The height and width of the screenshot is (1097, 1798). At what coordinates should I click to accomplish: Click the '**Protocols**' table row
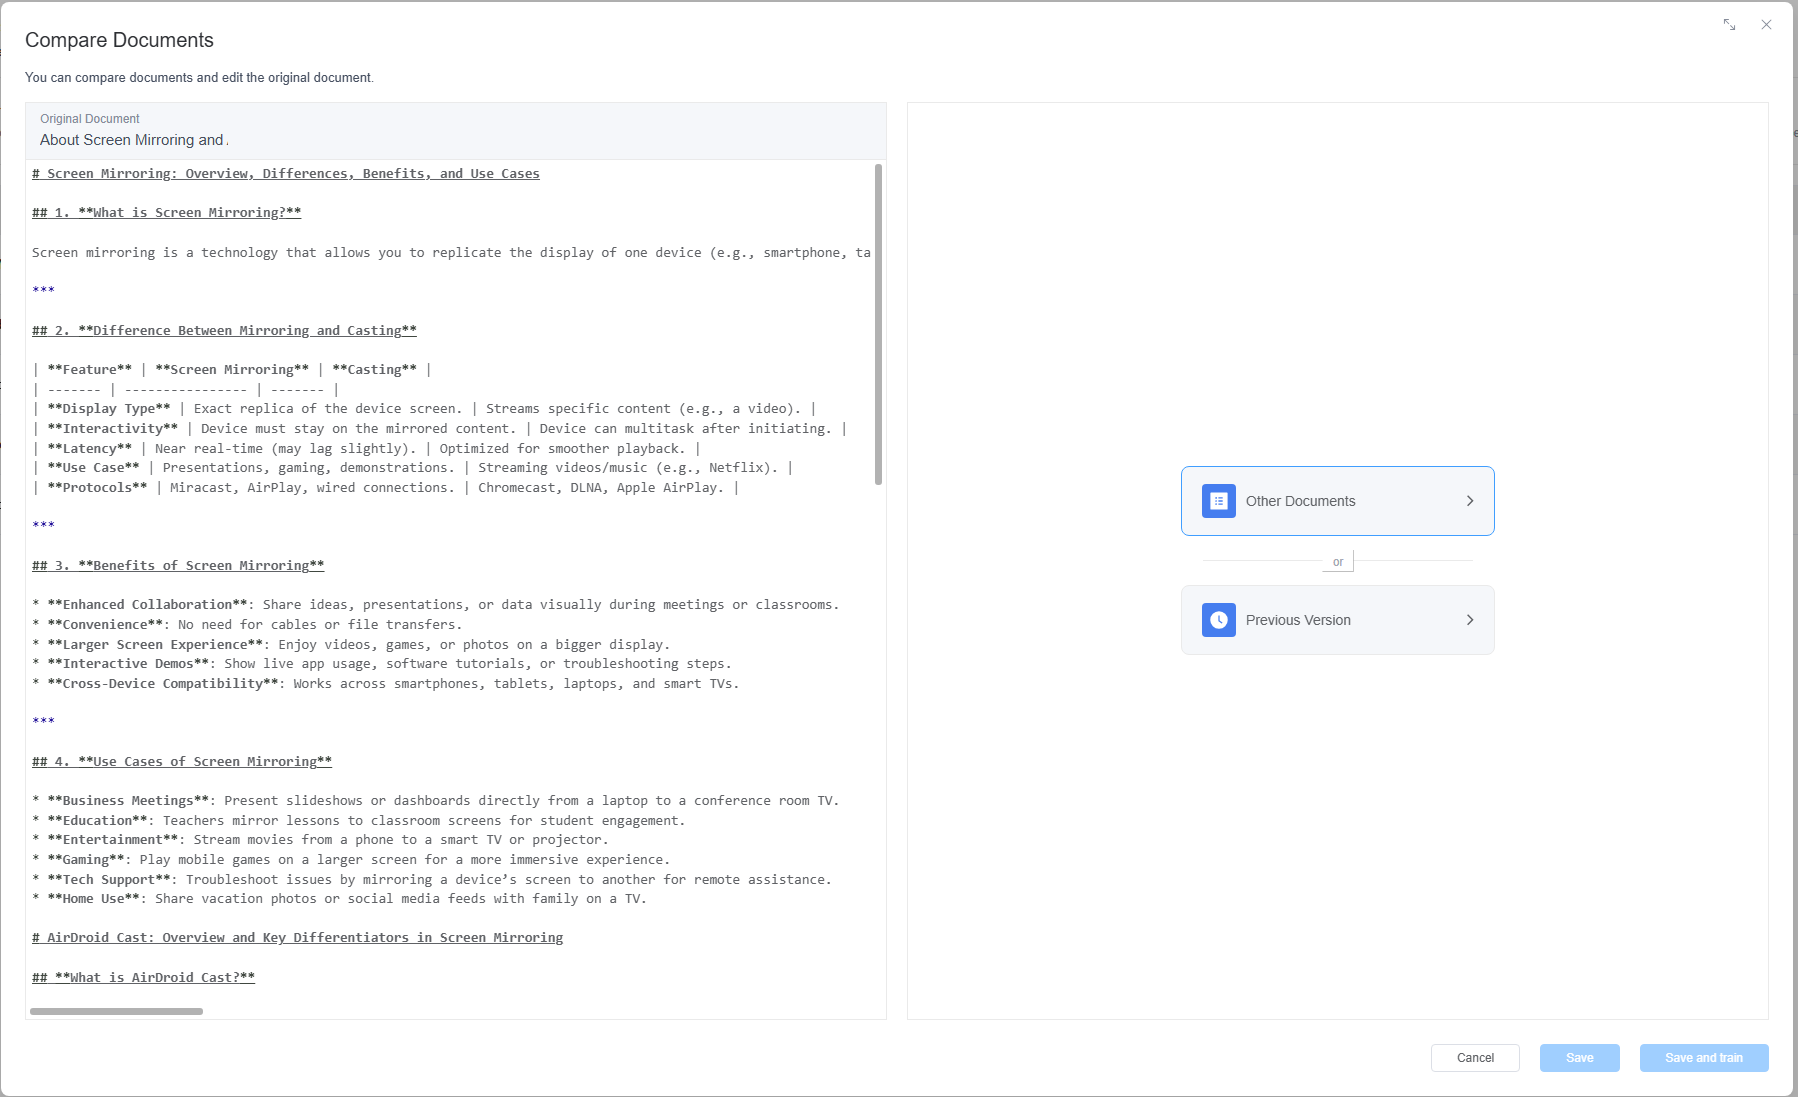click(x=386, y=488)
